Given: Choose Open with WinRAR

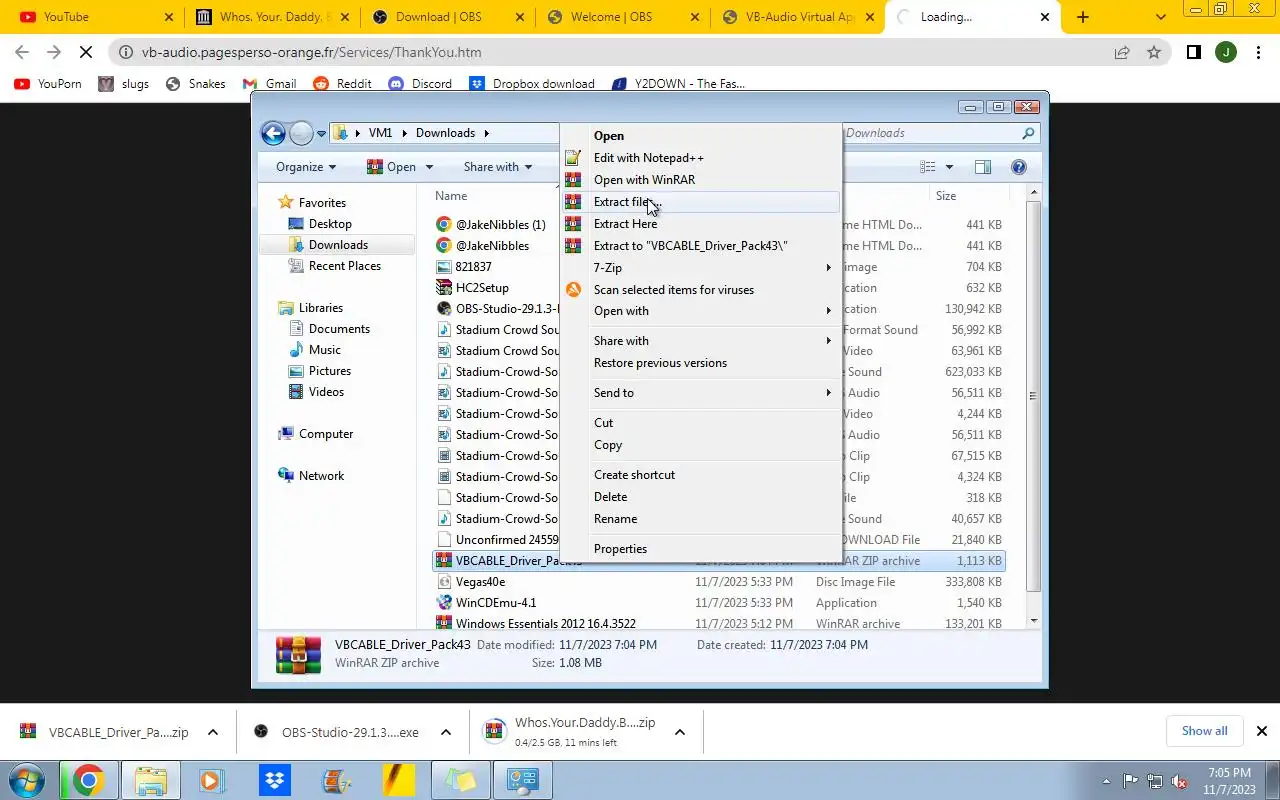Looking at the screenshot, I should point(700,180).
